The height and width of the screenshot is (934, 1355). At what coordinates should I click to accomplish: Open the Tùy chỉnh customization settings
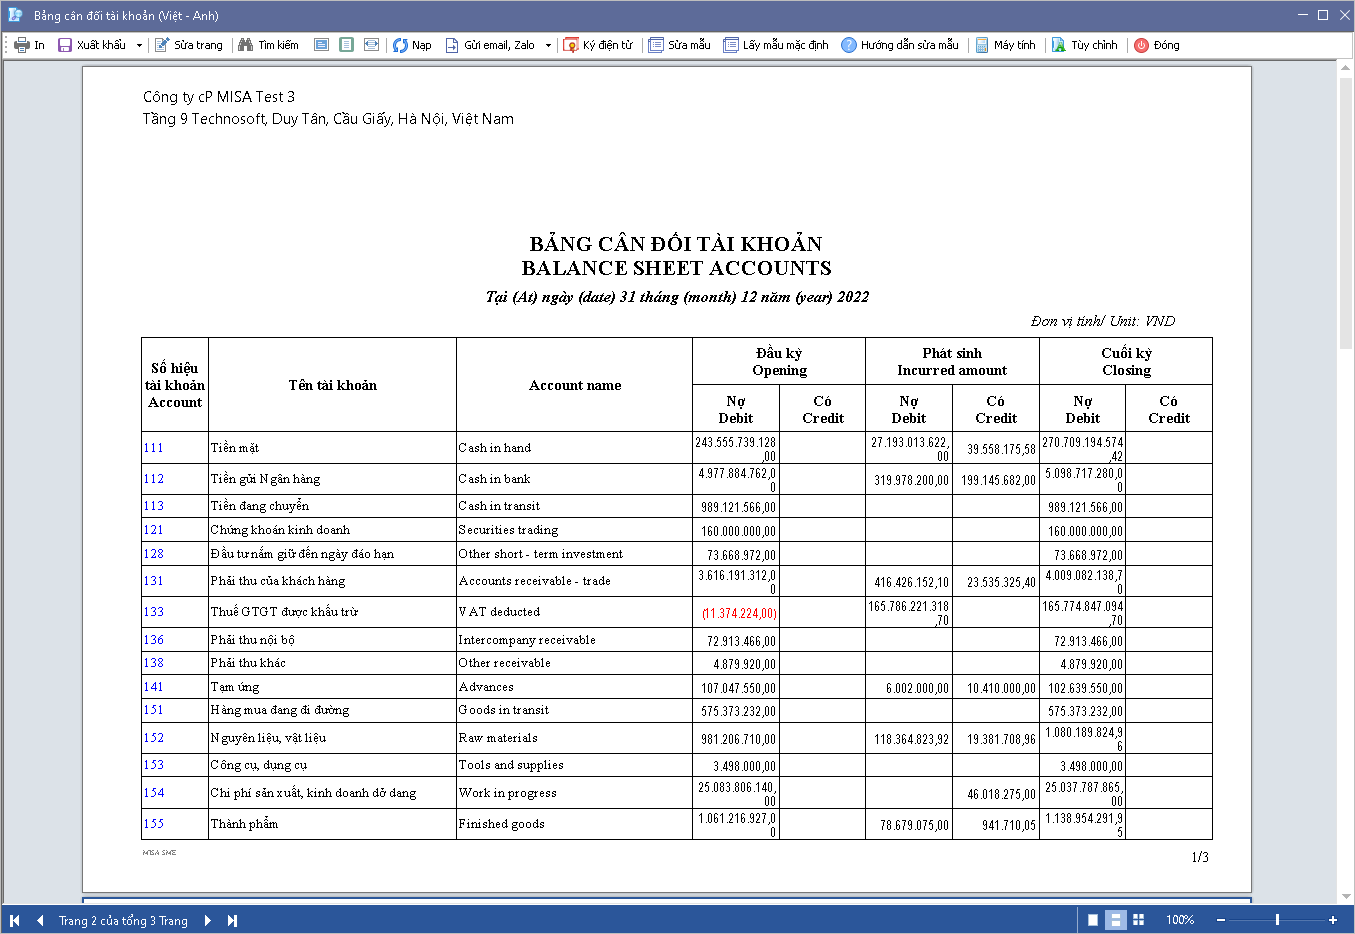[x=1059, y=45]
